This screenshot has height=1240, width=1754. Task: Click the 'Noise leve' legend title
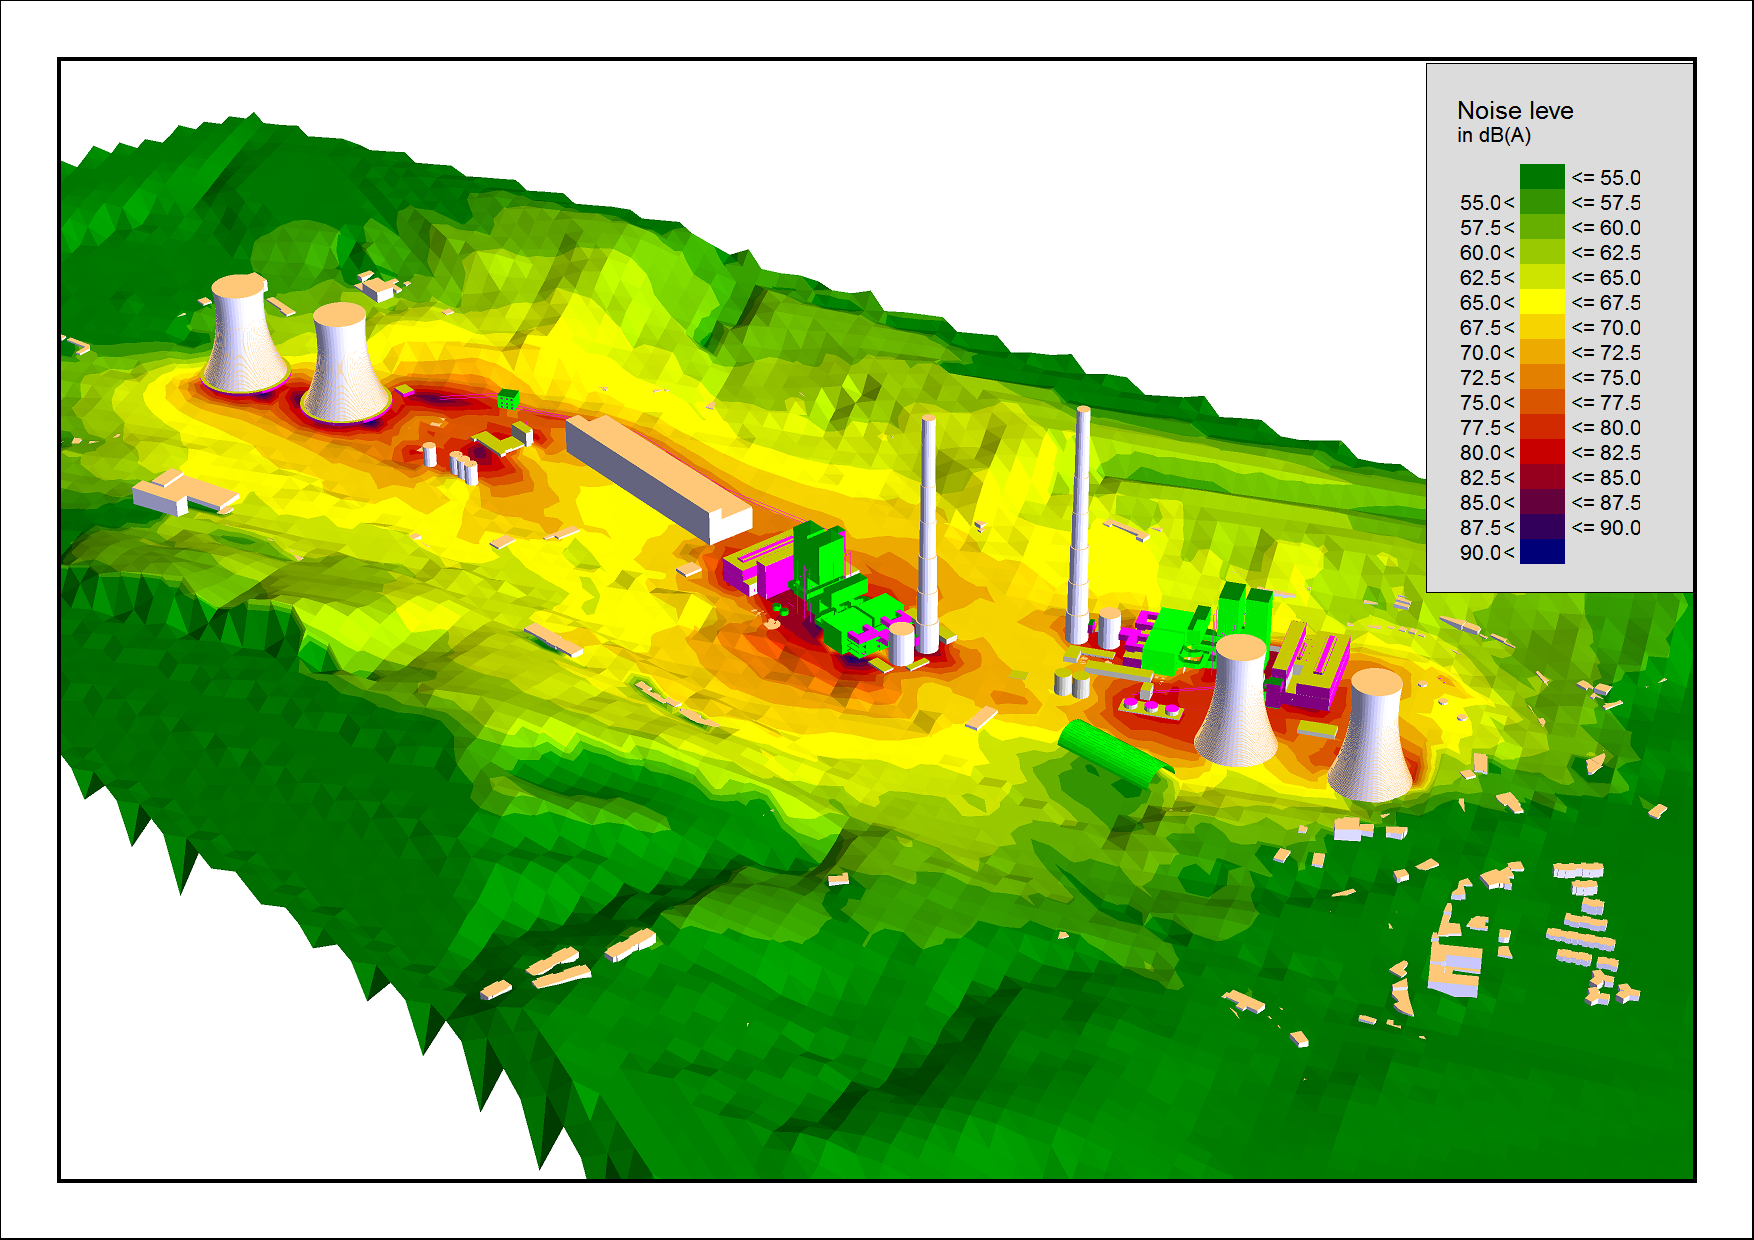1514,110
